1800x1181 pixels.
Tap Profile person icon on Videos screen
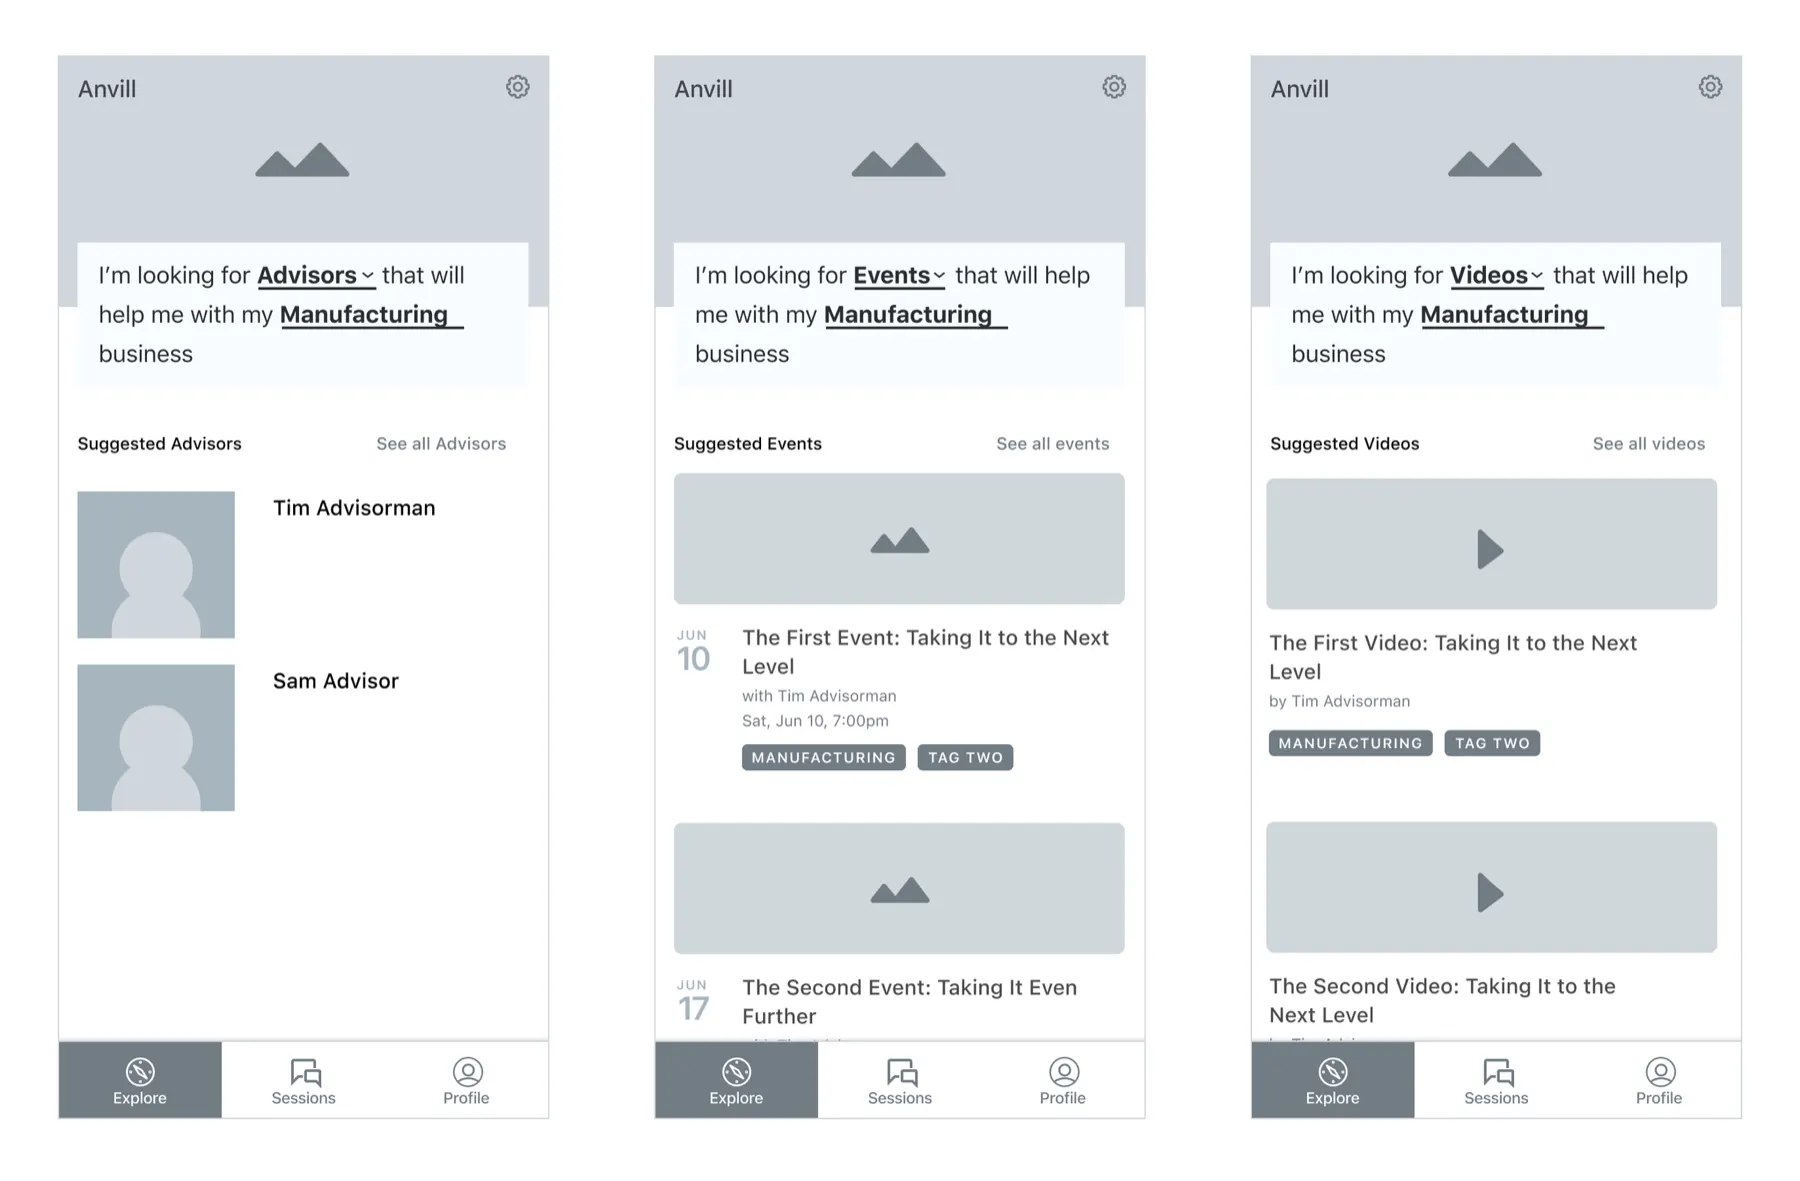pyautogui.click(x=1660, y=1072)
